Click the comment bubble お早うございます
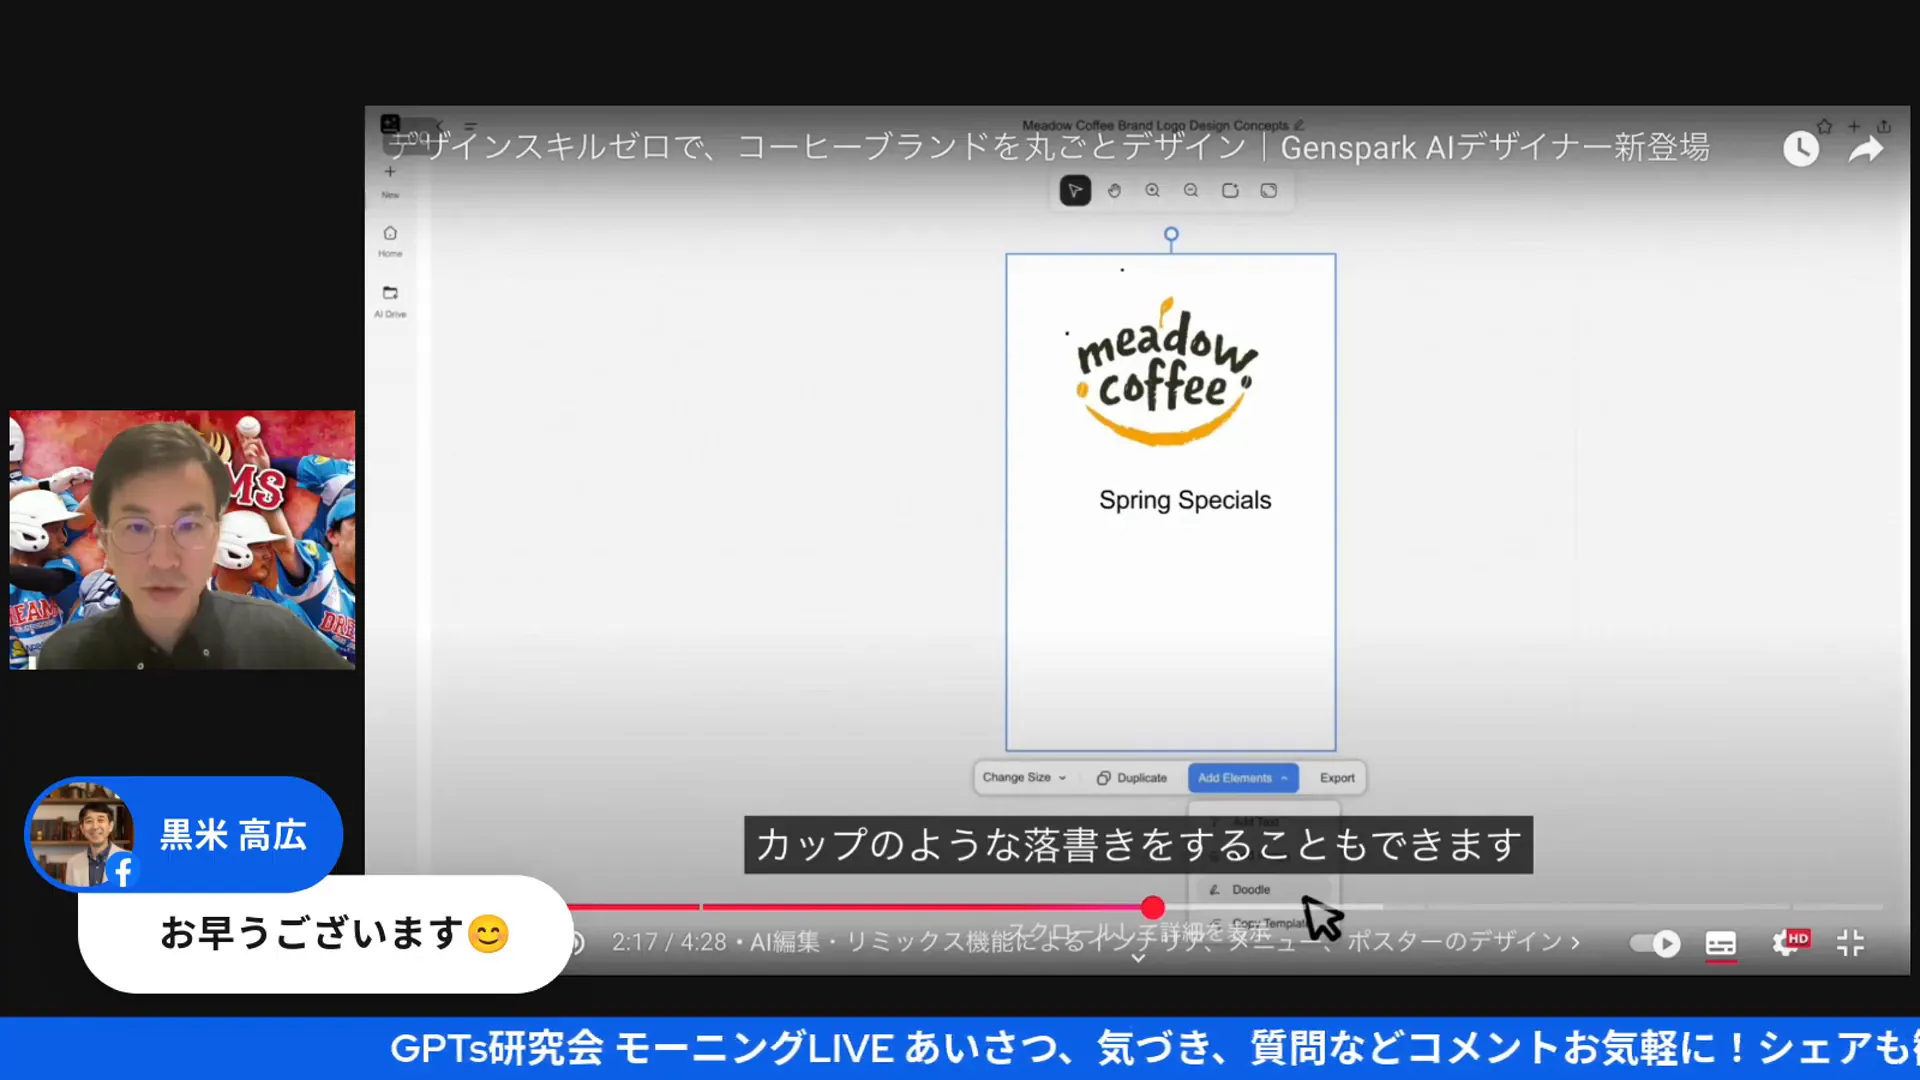Viewport: 1920px width, 1080px height. point(325,934)
